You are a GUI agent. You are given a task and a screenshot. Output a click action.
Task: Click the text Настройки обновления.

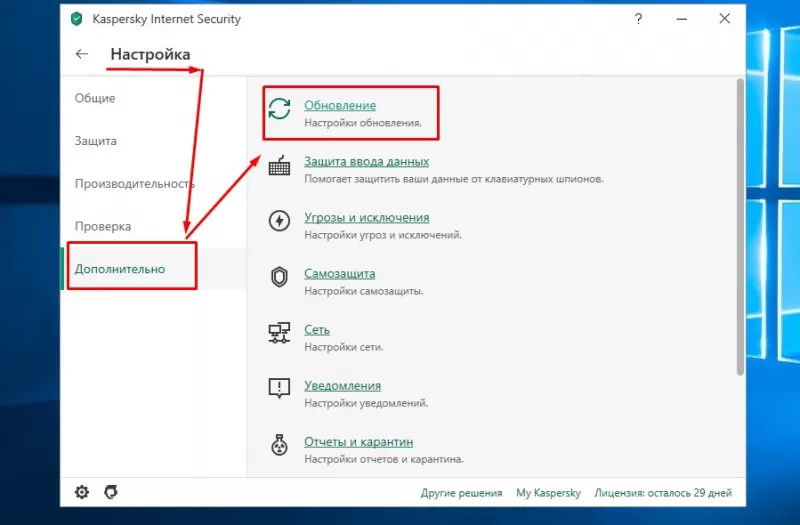pos(363,123)
